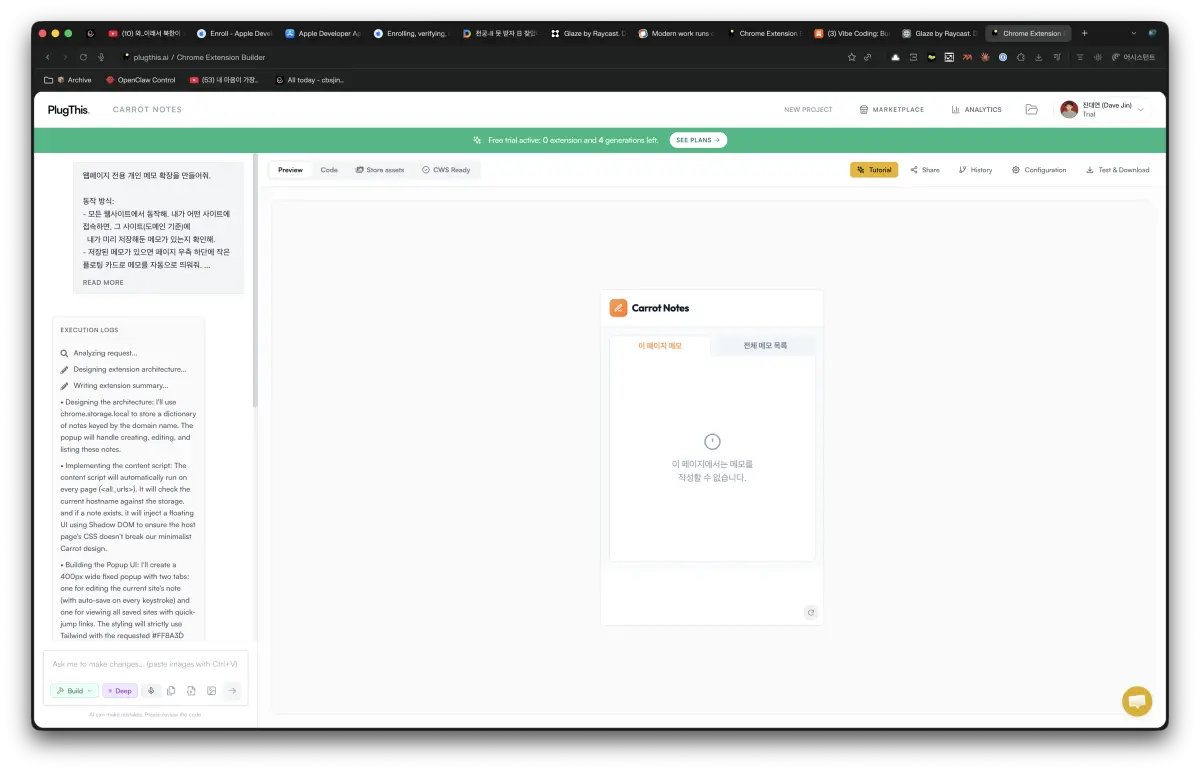Screen dimensions: 1200x772
Task: Click the code file attach icon in chat toolbar
Action: pyautogui.click(x=191, y=690)
